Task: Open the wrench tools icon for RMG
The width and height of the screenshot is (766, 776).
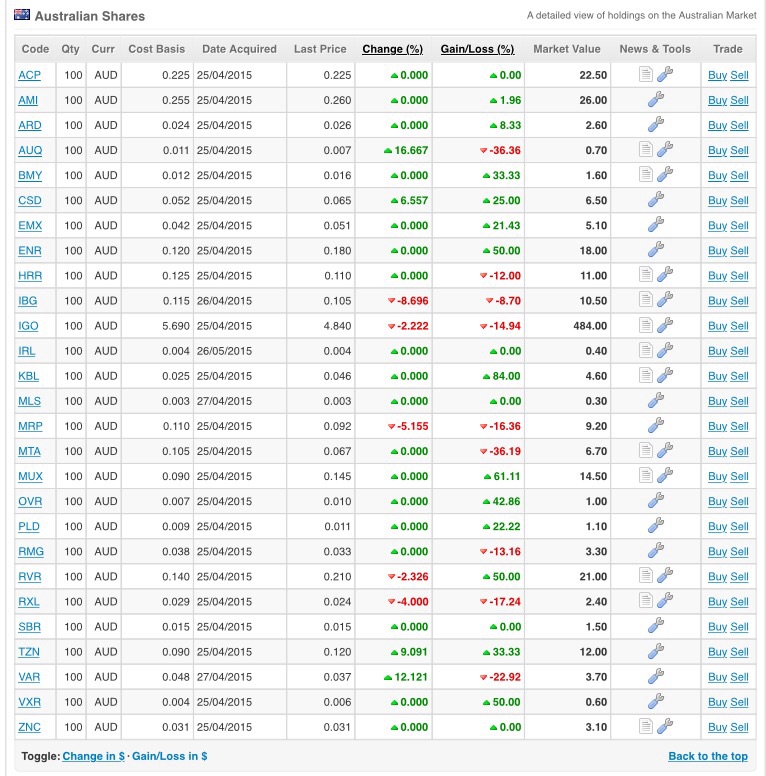Action: 656,551
